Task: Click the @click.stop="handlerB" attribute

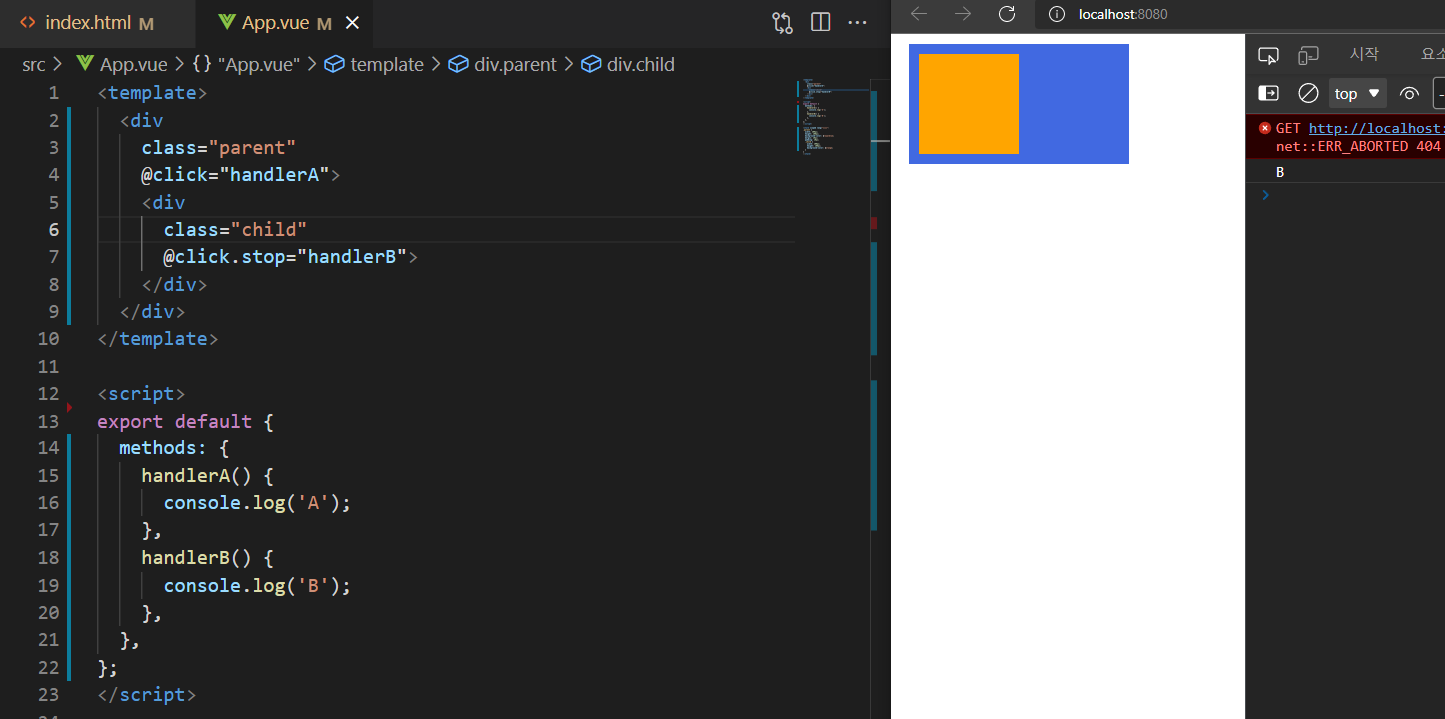Action: [x=285, y=257]
